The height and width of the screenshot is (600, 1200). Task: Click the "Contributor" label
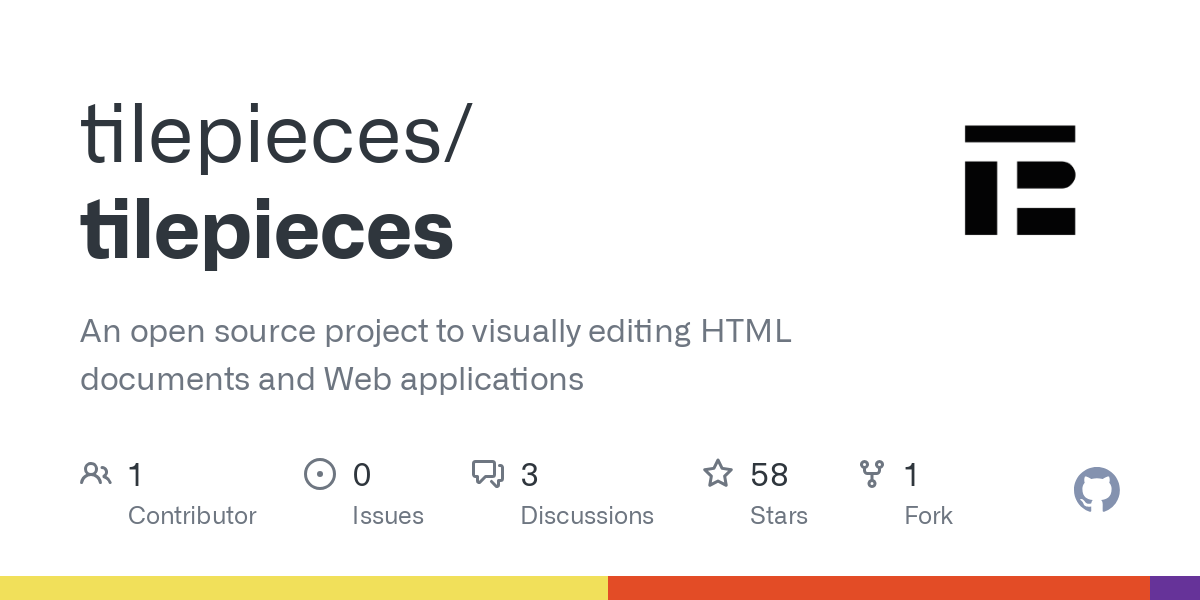point(192,516)
